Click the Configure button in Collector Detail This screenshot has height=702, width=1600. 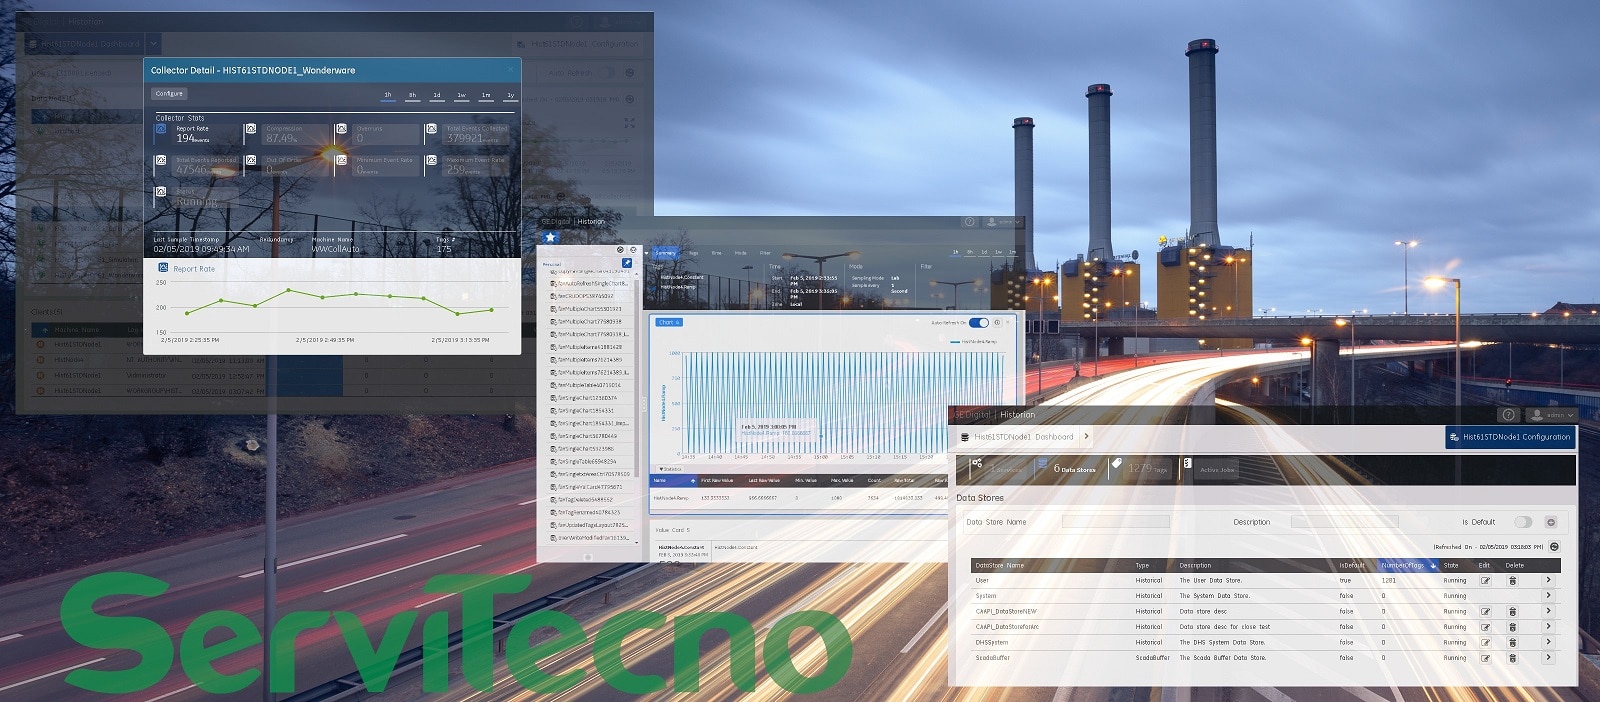[x=169, y=94]
